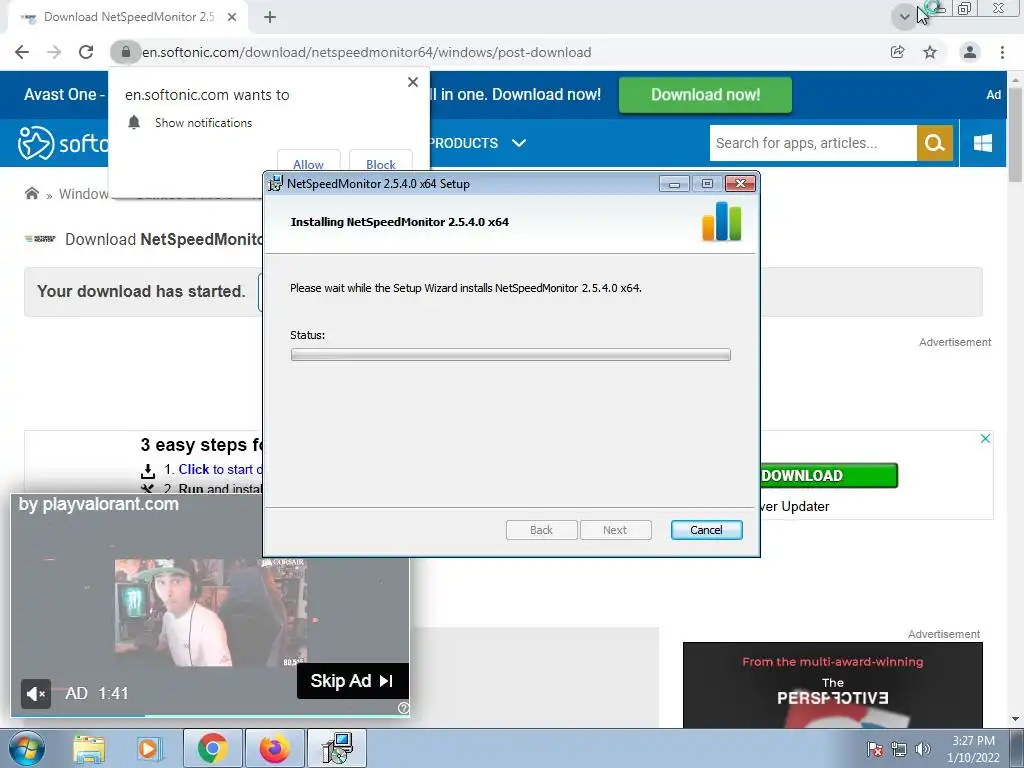Click the green Download now! ad button
The image size is (1024, 768).
705,95
